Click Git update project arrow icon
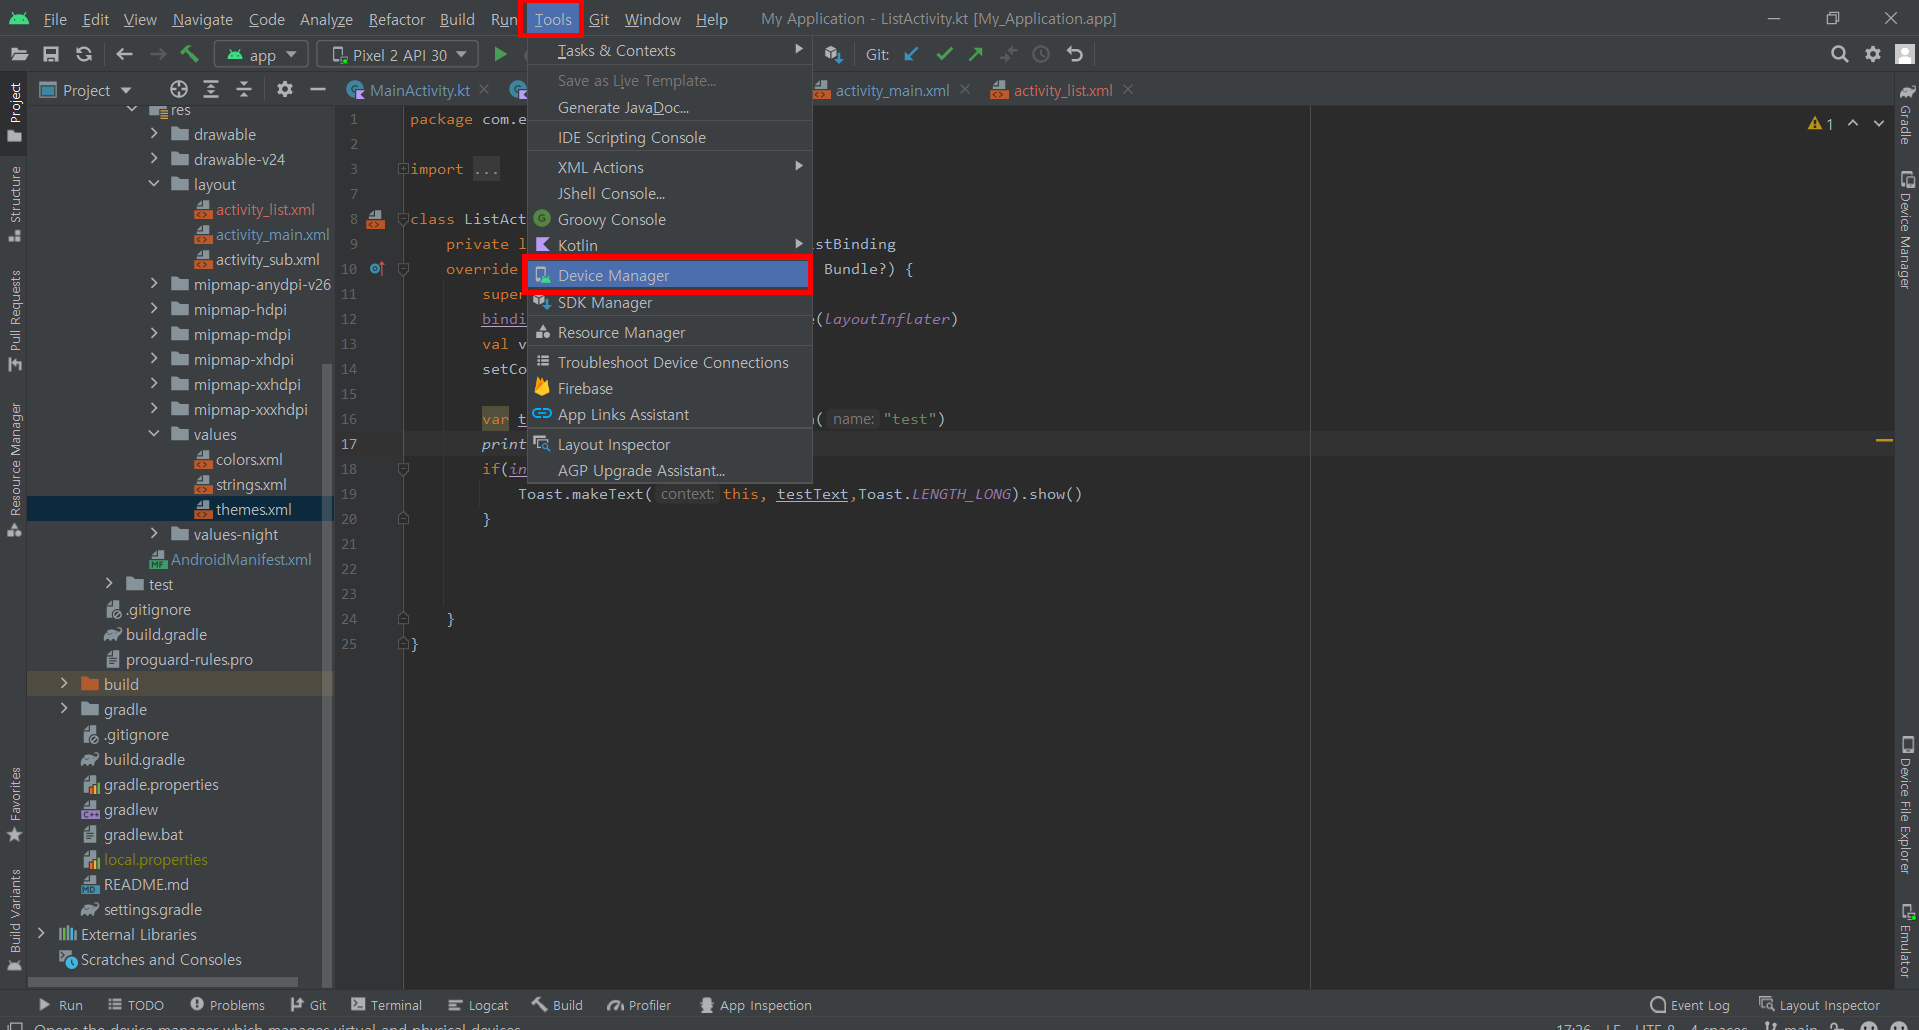The height and width of the screenshot is (1030, 1919). click(x=911, y=54)
